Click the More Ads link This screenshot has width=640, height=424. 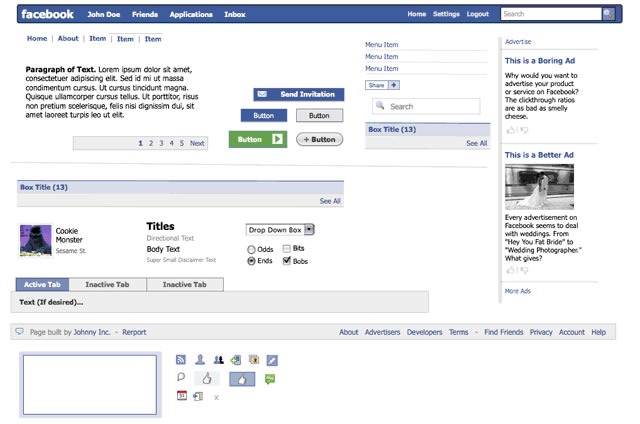tap(518, 291)
